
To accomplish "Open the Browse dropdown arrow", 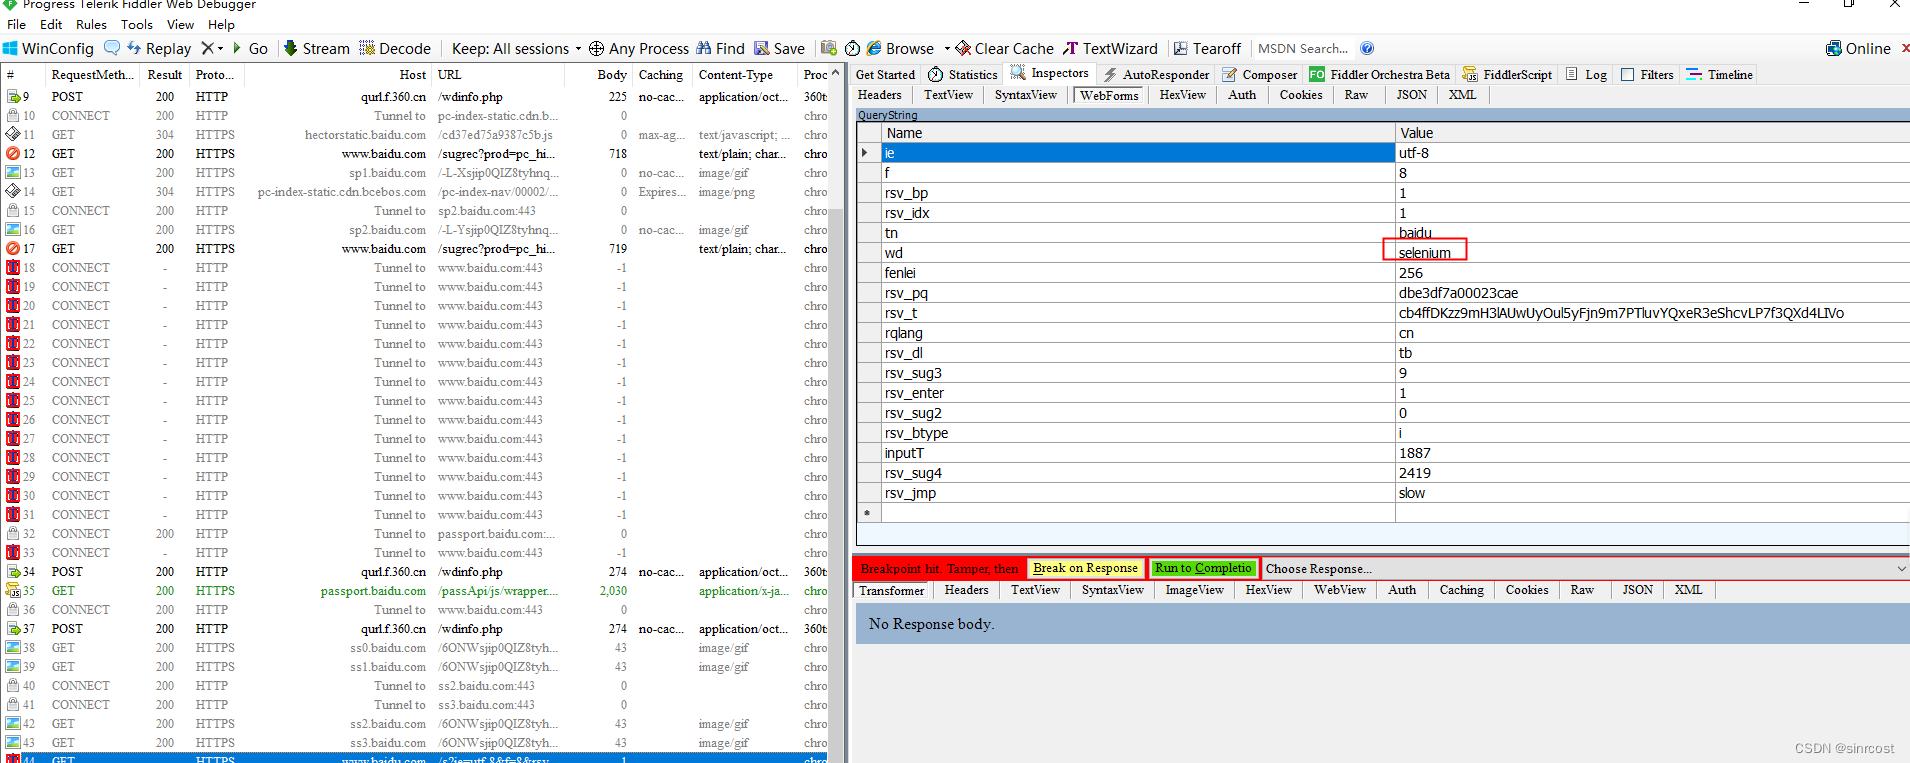I will pos(947,48).
